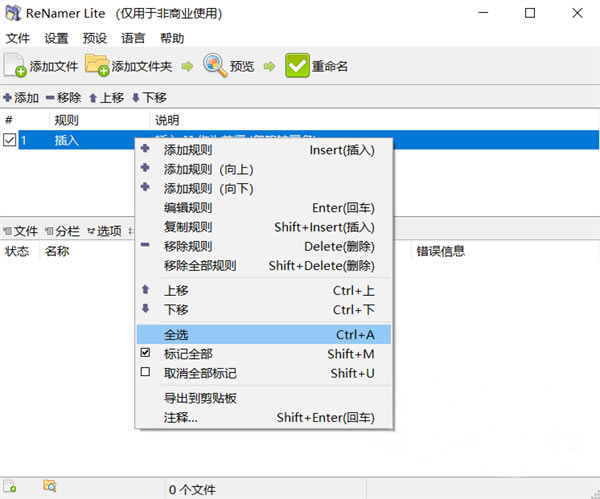Choose 导出到剪贴板 in context menu
The image size is (600, 499).
[264, 398]
